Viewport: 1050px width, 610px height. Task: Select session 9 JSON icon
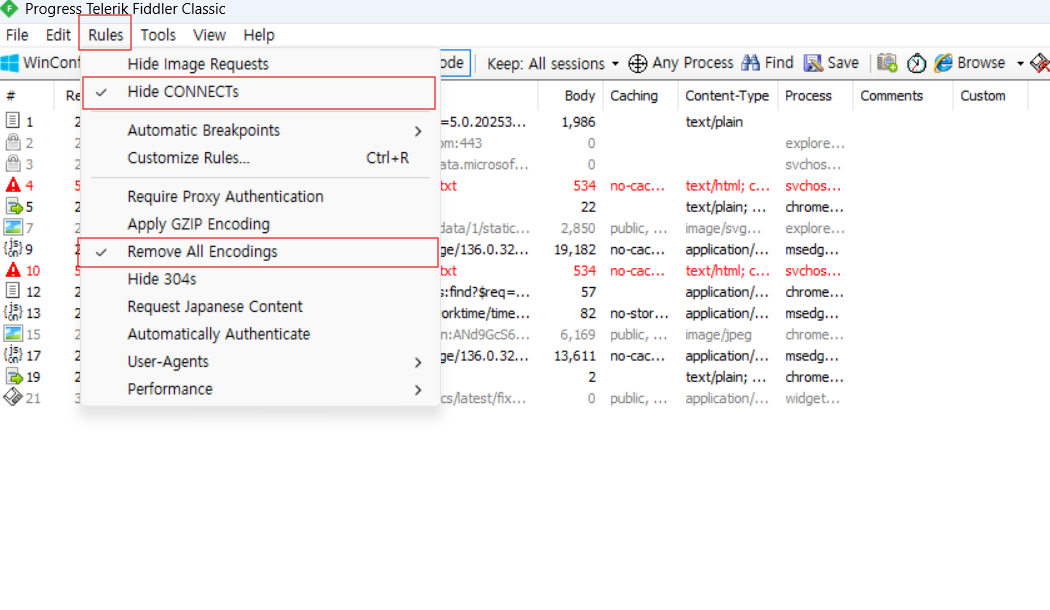click(13, 248)
